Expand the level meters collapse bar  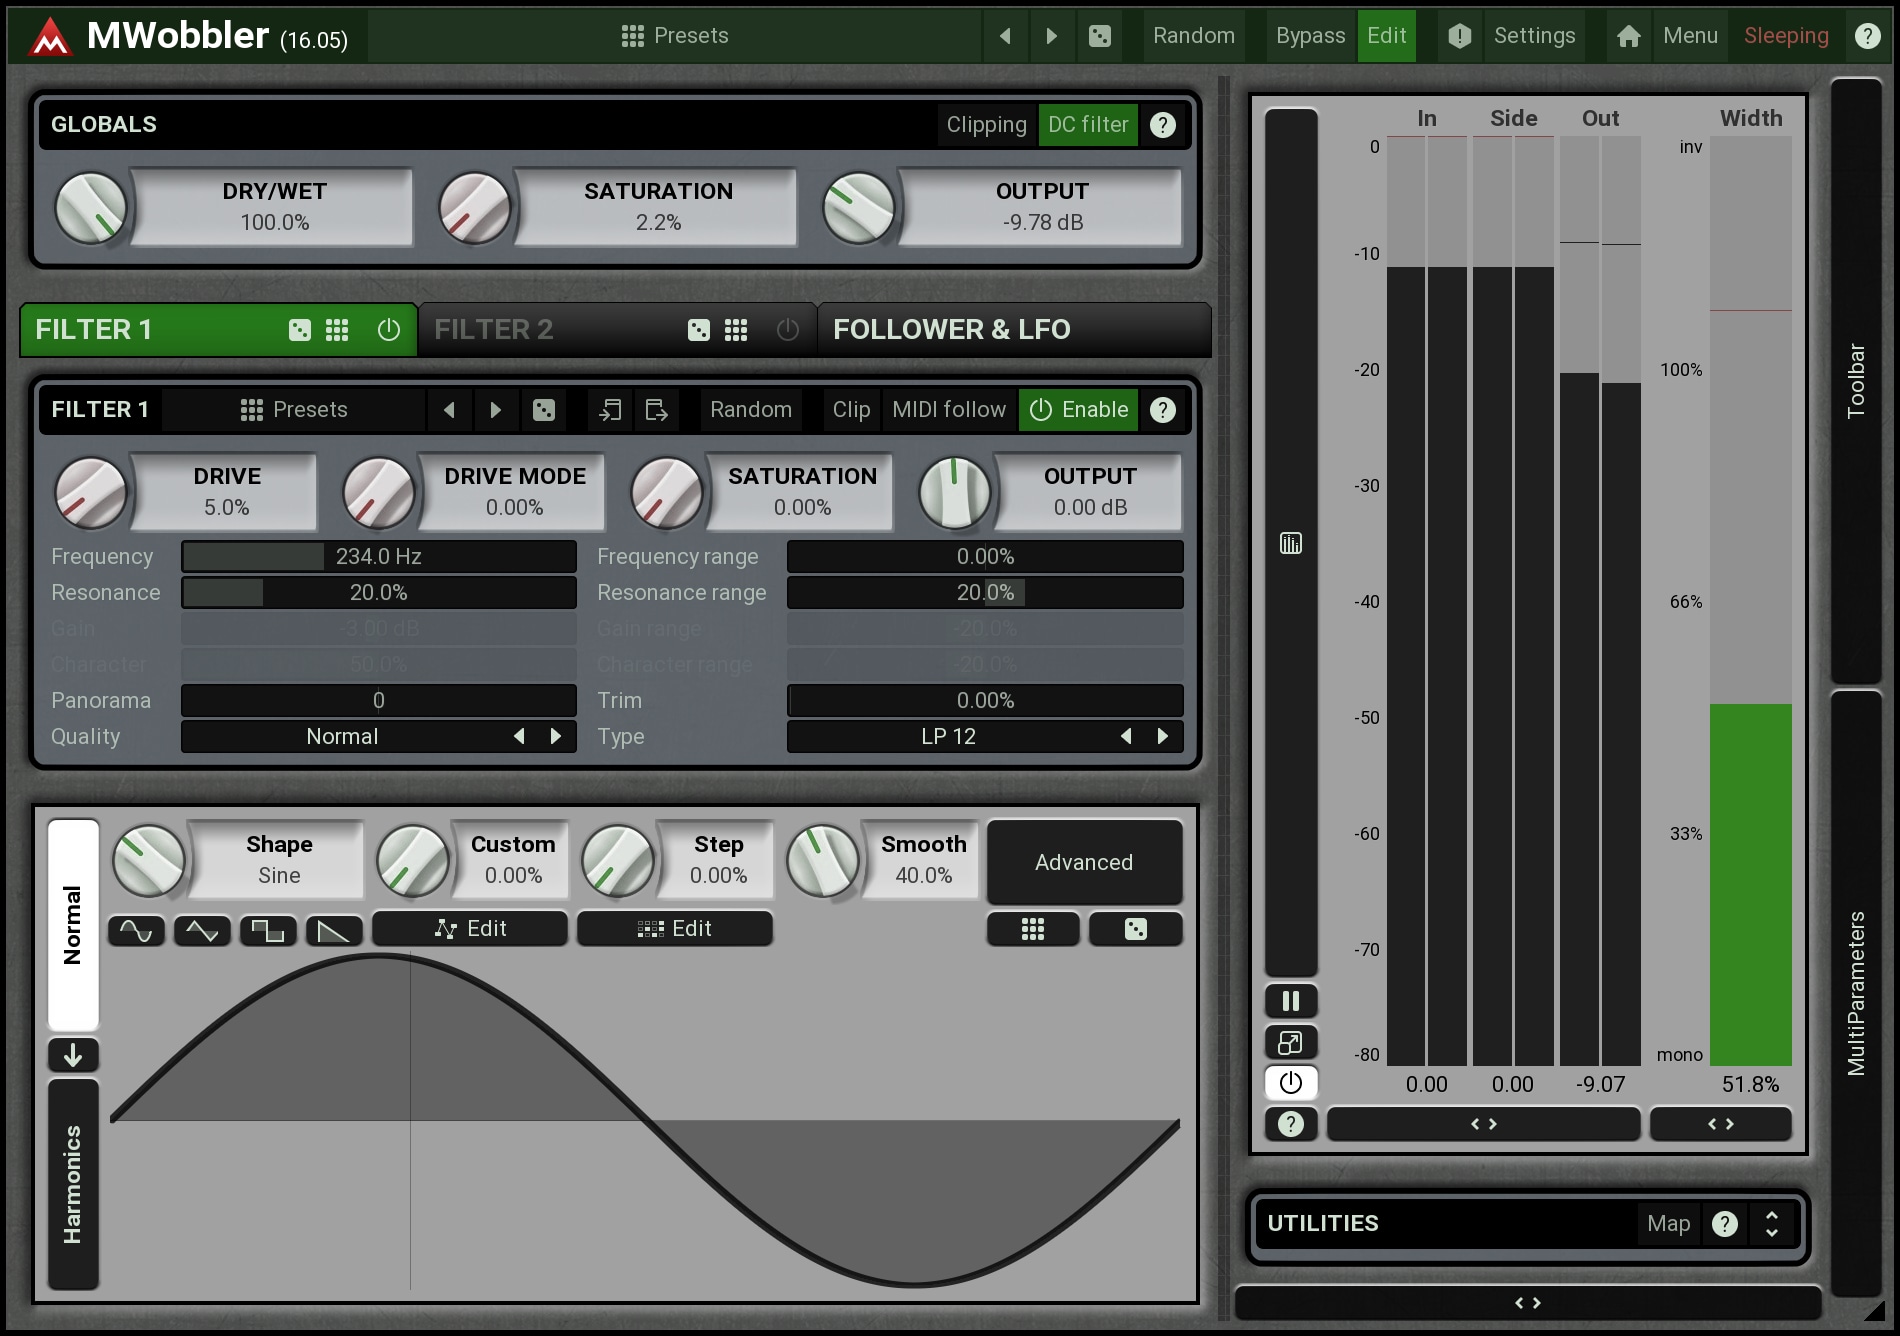coord(1483,1124)
